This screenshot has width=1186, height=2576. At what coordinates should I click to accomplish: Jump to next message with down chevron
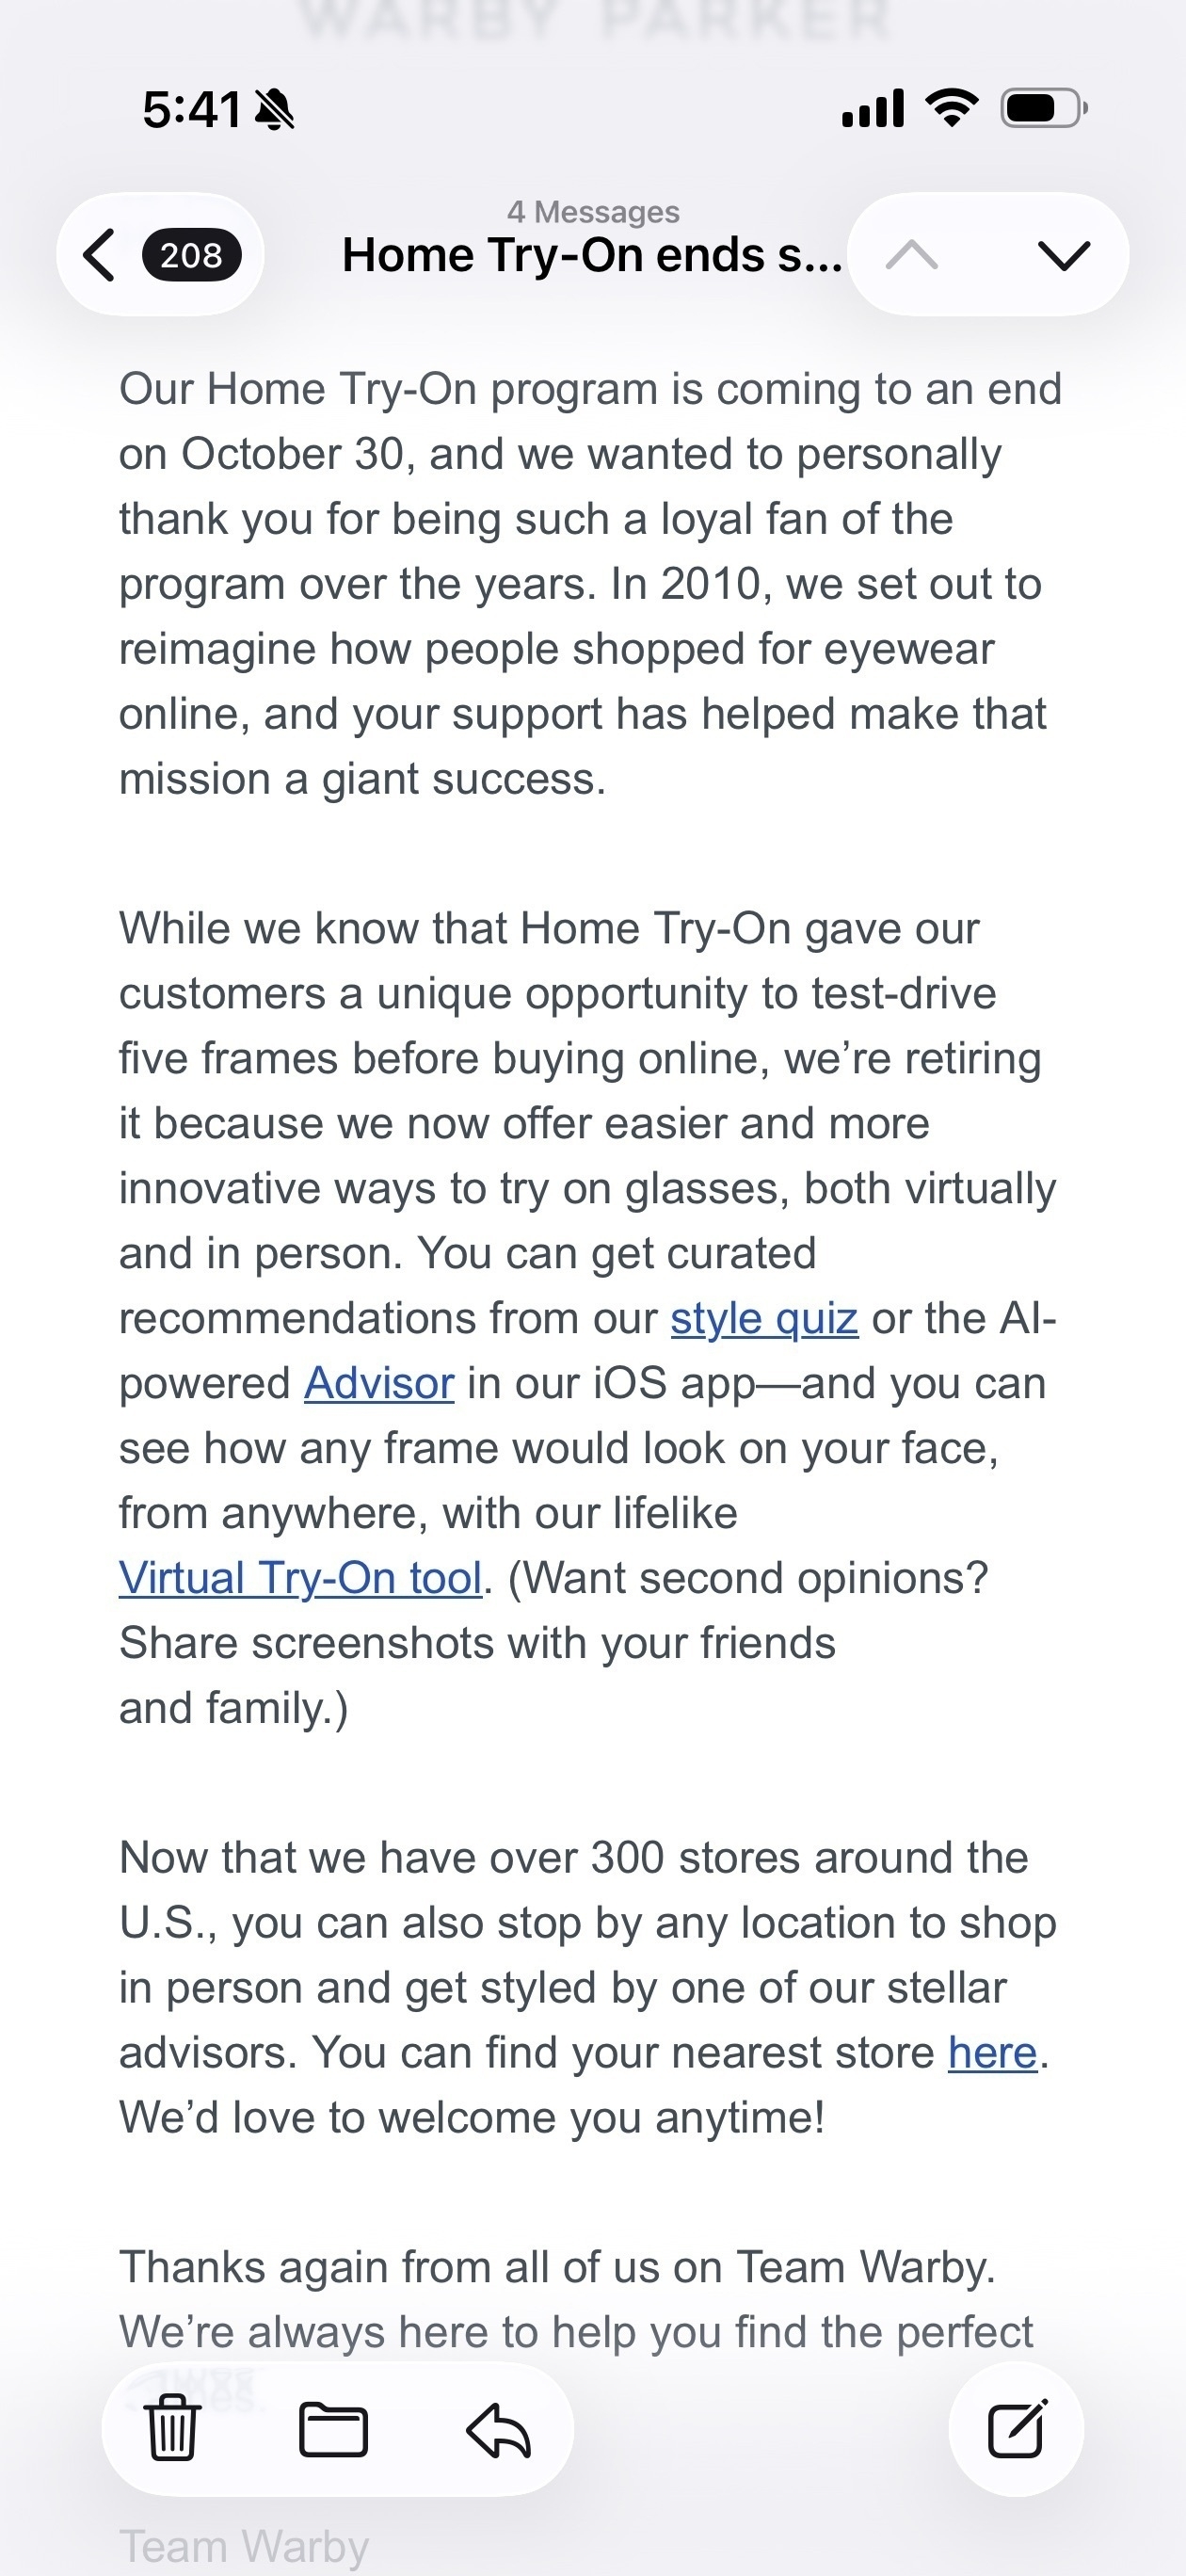tap(1063, 255)
